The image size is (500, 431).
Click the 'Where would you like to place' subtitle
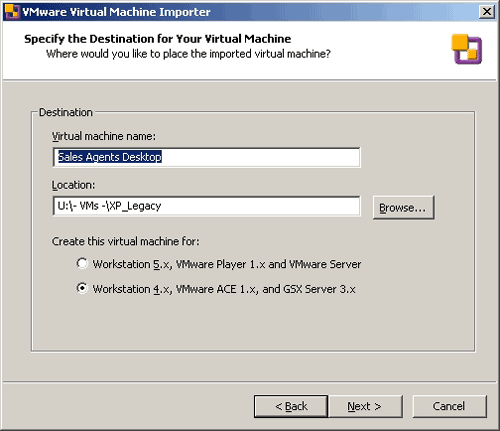[x=188, y=54]
